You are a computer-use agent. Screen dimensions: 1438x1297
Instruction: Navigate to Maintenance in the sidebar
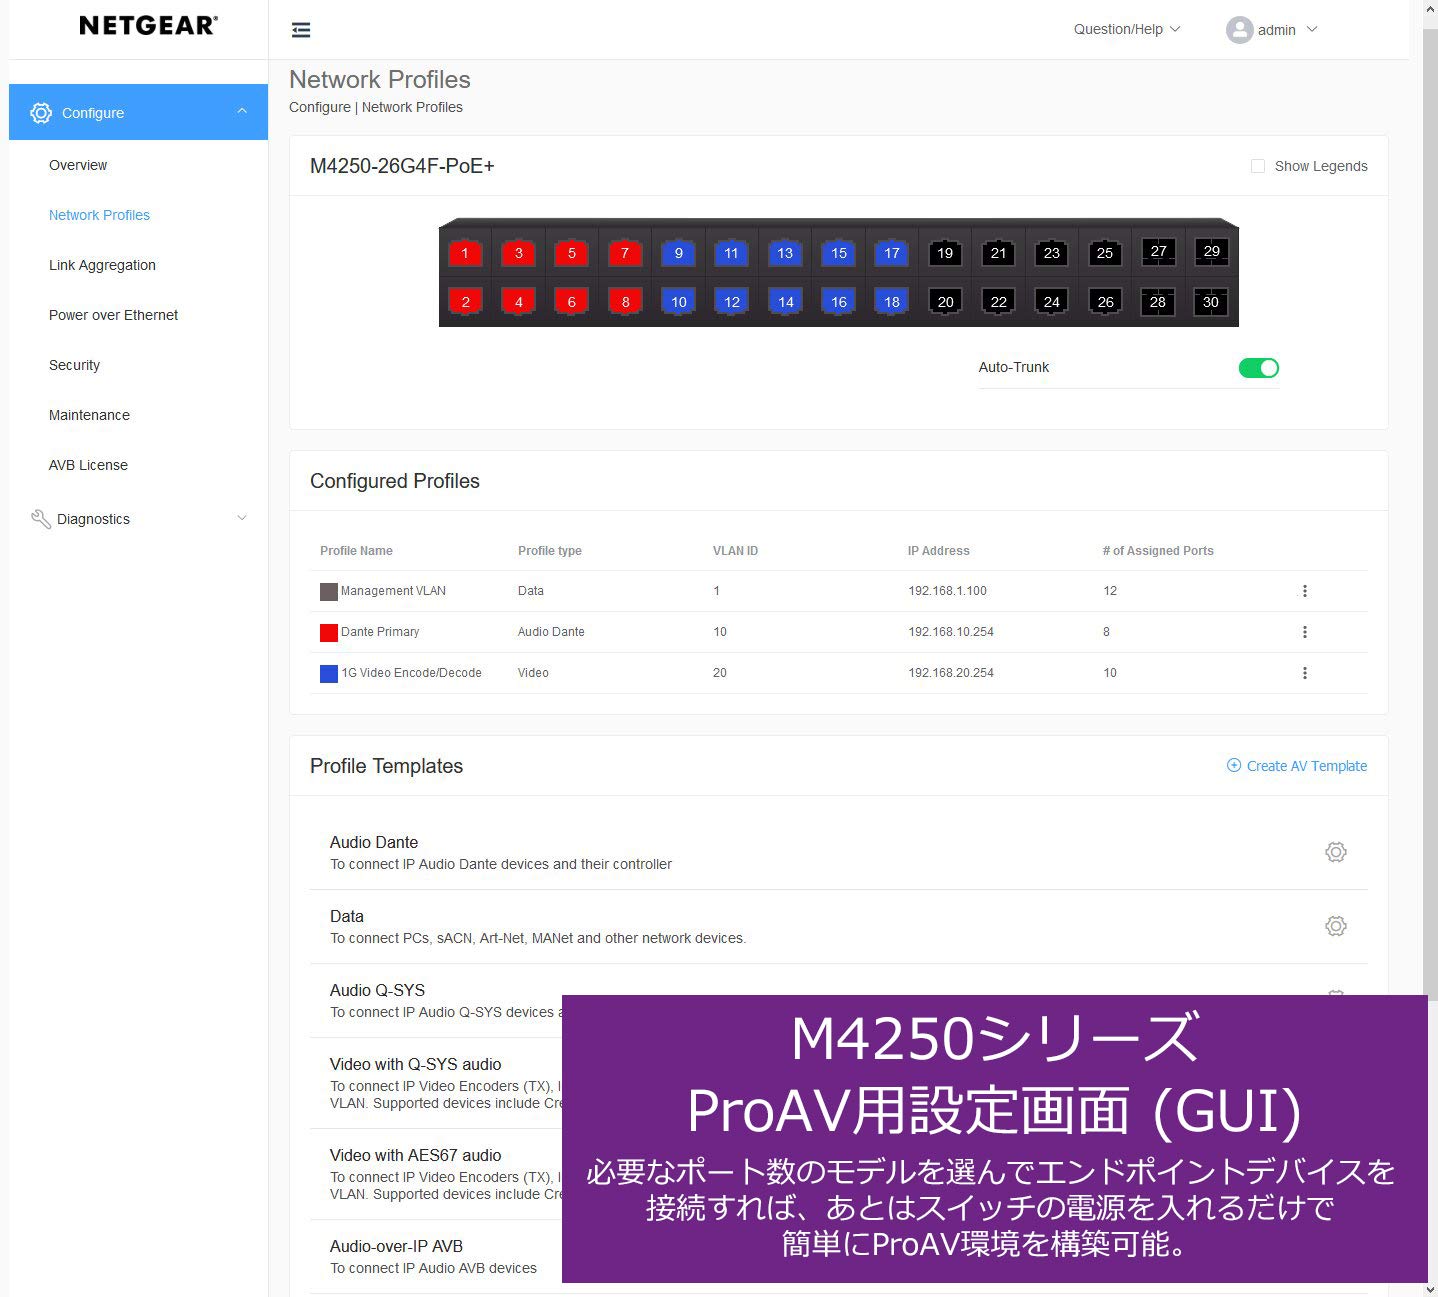(89, 415)
